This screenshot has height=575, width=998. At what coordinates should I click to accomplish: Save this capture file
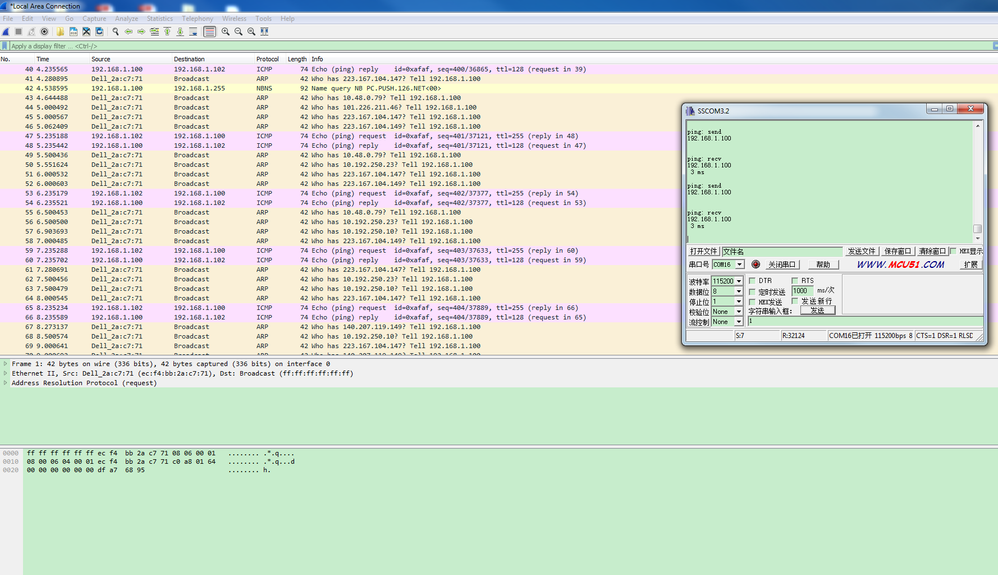(x=73, y=32)
